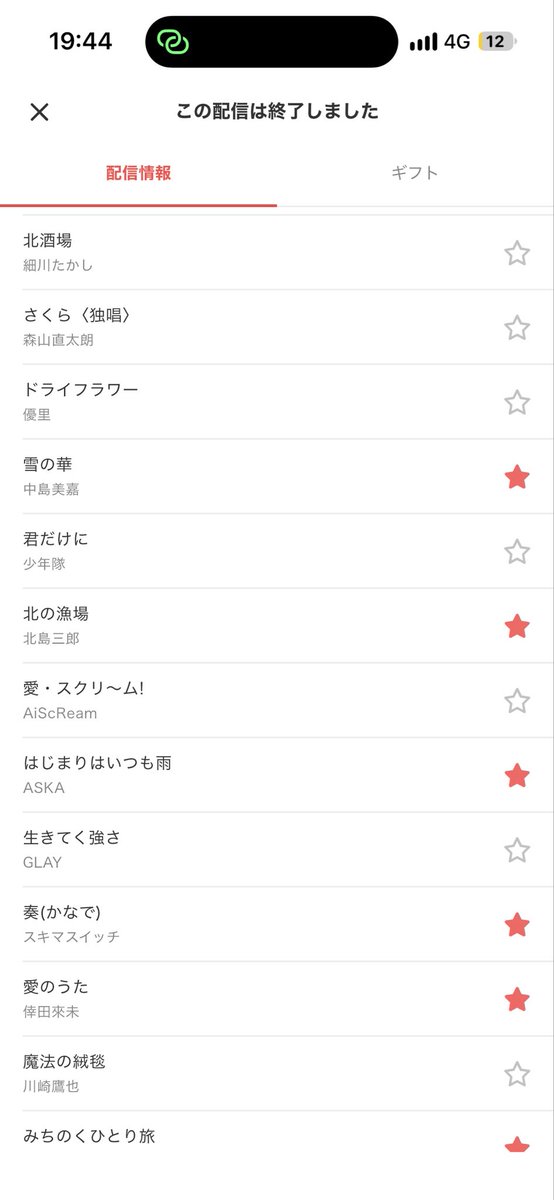
Task: Open the green link indicator in Dynamic Island
Action: coord(174,42)
